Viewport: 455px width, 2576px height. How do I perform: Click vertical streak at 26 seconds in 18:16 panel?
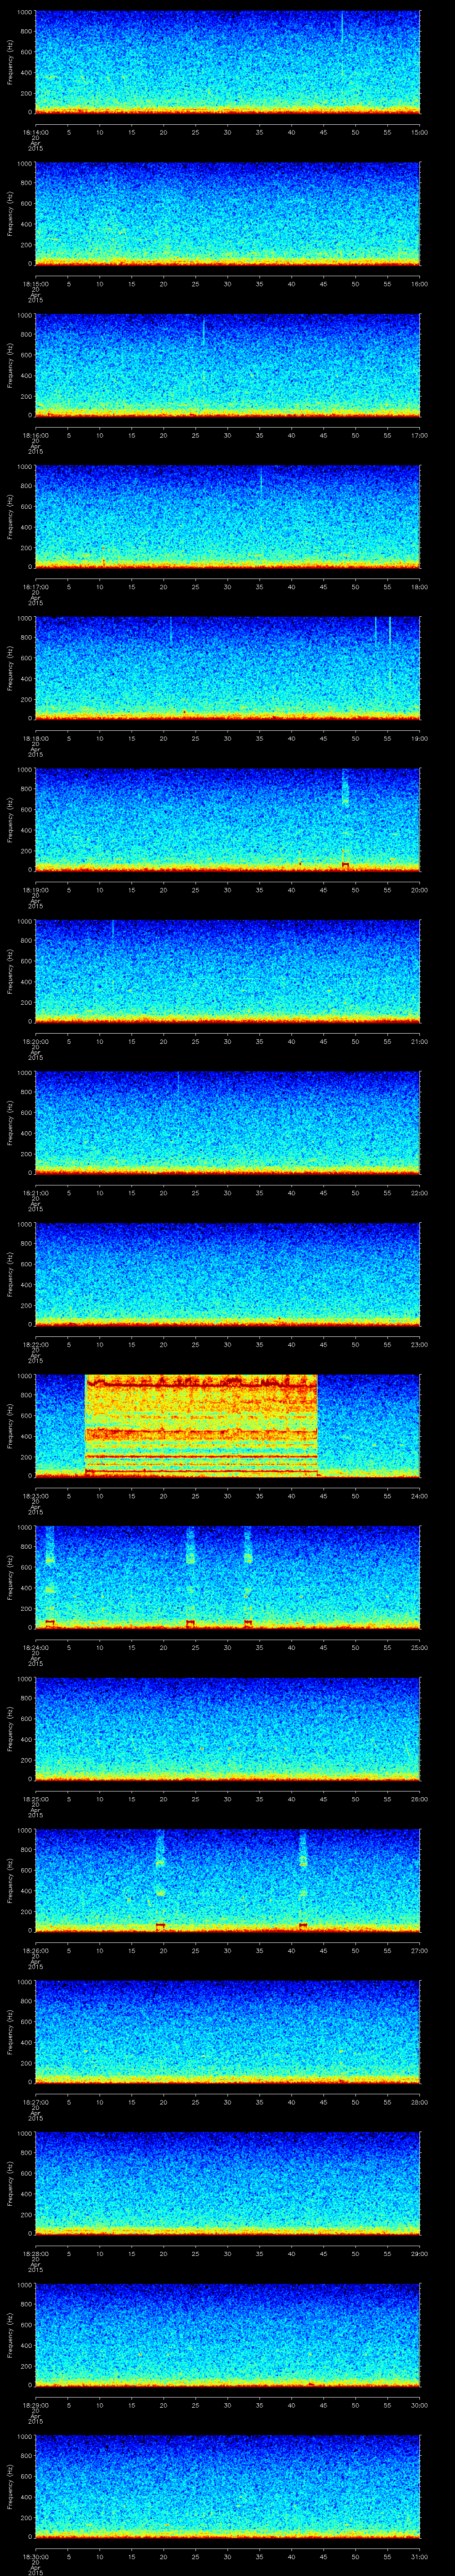[203, 332]
